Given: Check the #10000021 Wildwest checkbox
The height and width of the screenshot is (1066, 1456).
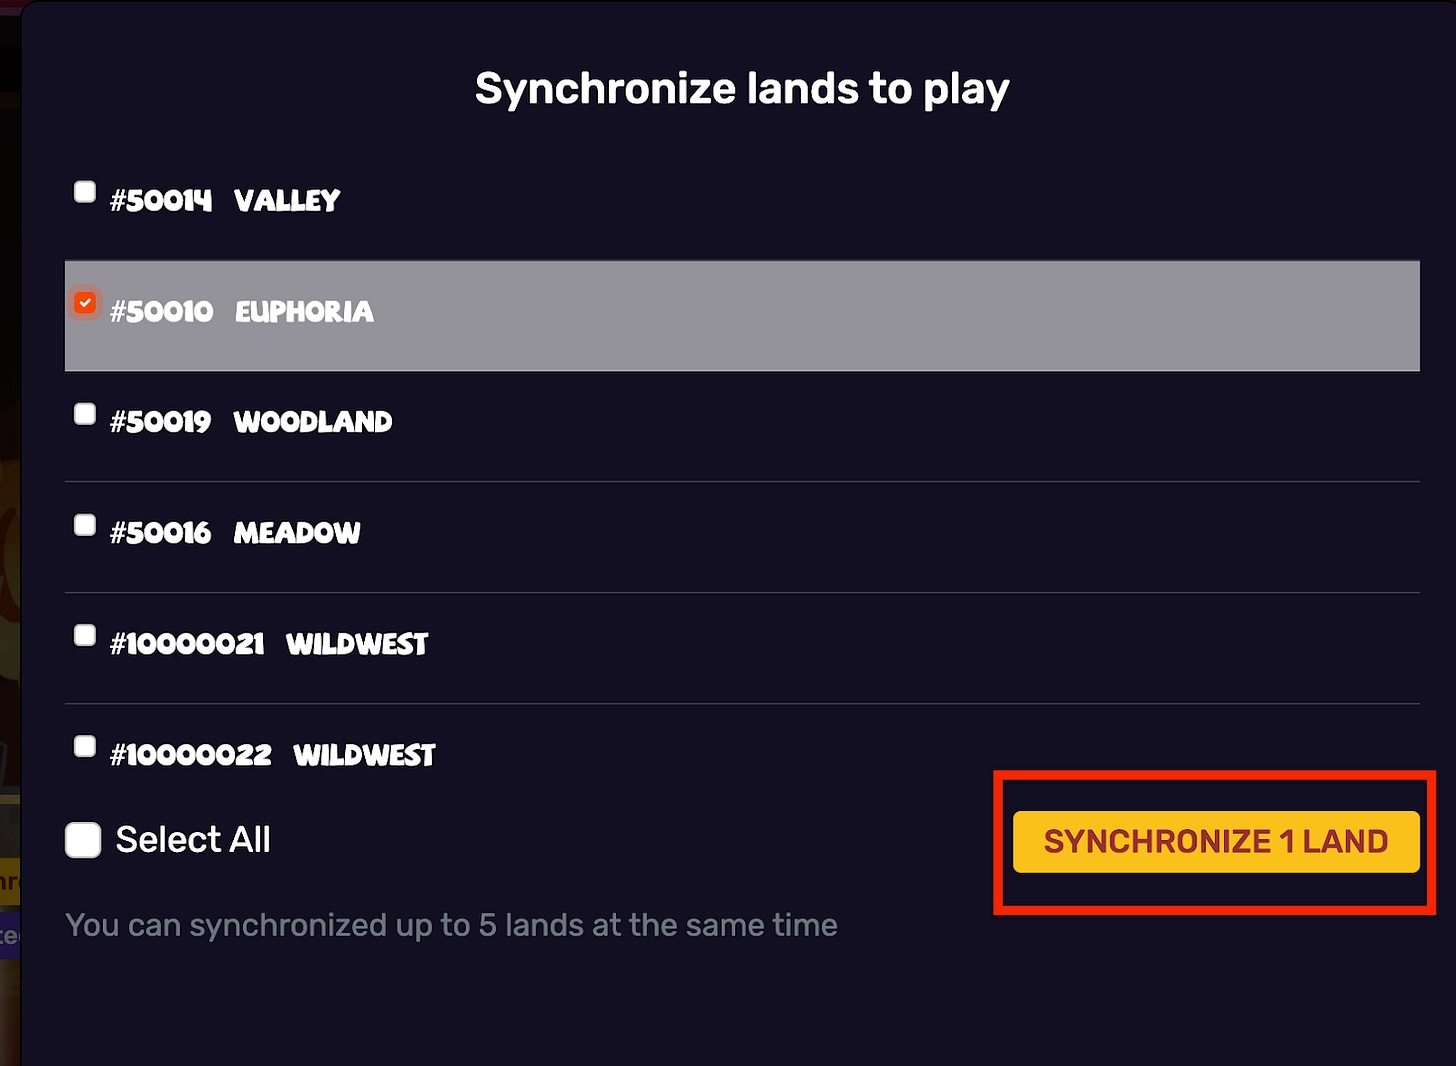Looking at the screenshot, I should [85, 636].
